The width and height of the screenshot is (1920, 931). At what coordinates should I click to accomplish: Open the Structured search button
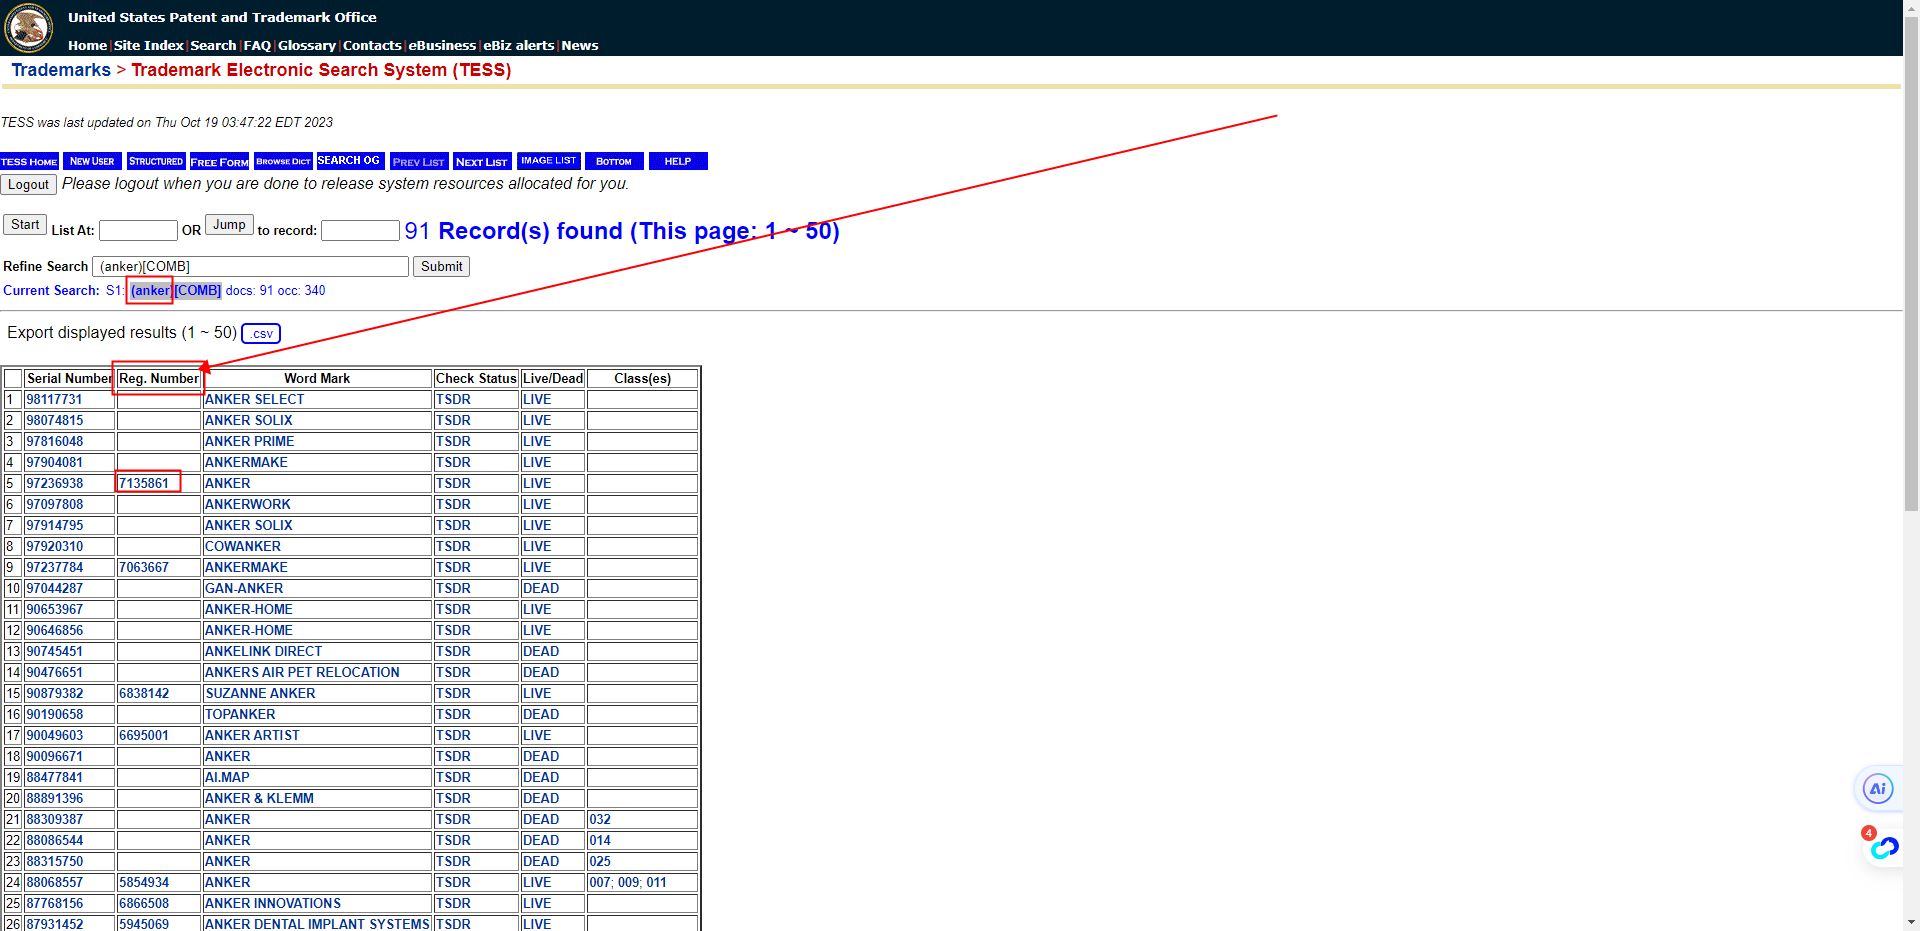point(156,161)
